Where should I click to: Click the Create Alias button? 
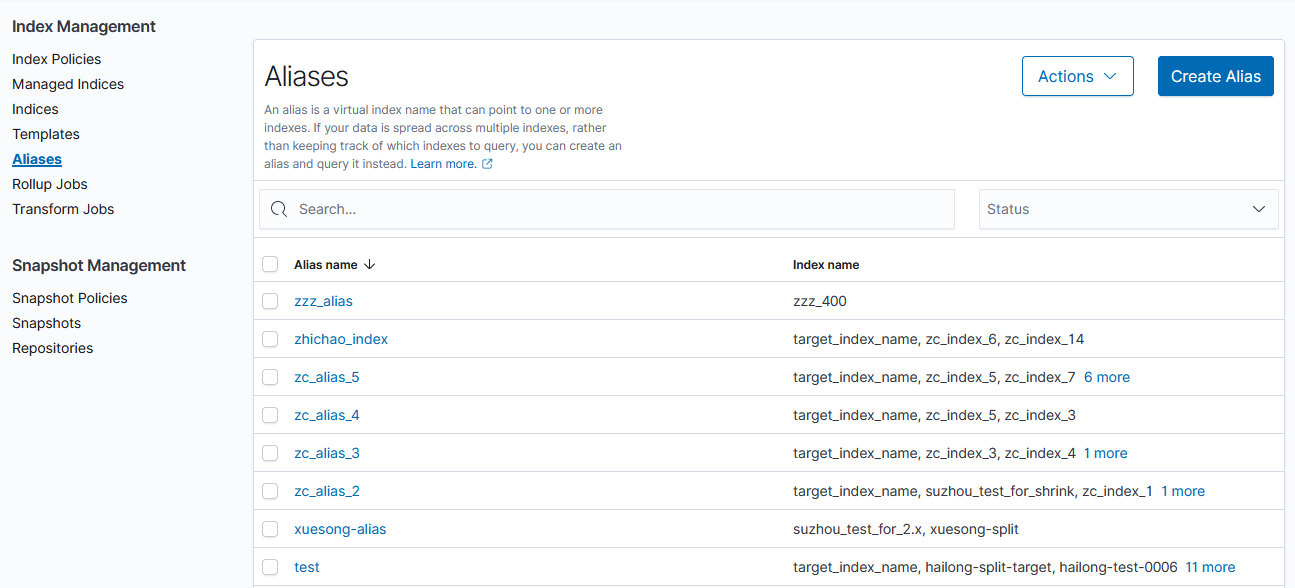point(1215,75)
